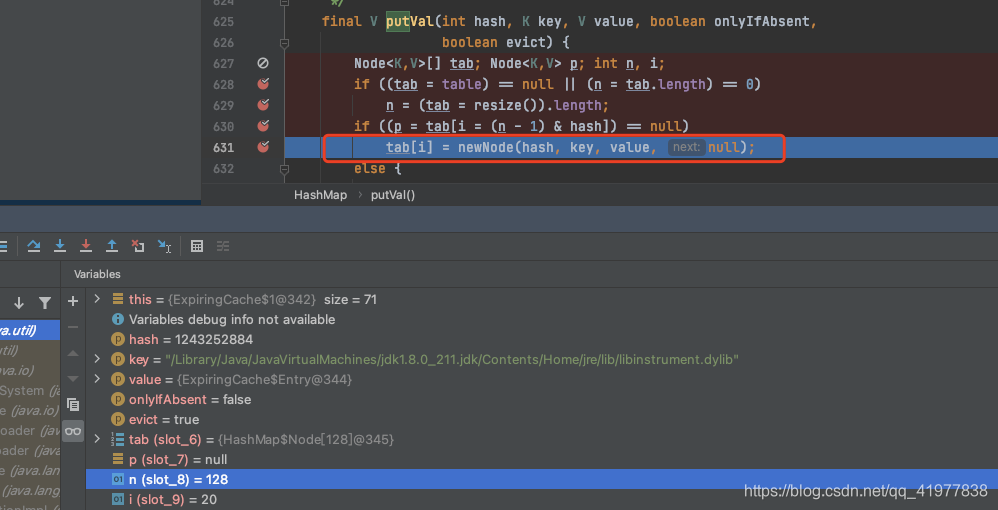Select the 'System' stack frame row
This screenshot has width=998, height=510.
click(30, 390)
